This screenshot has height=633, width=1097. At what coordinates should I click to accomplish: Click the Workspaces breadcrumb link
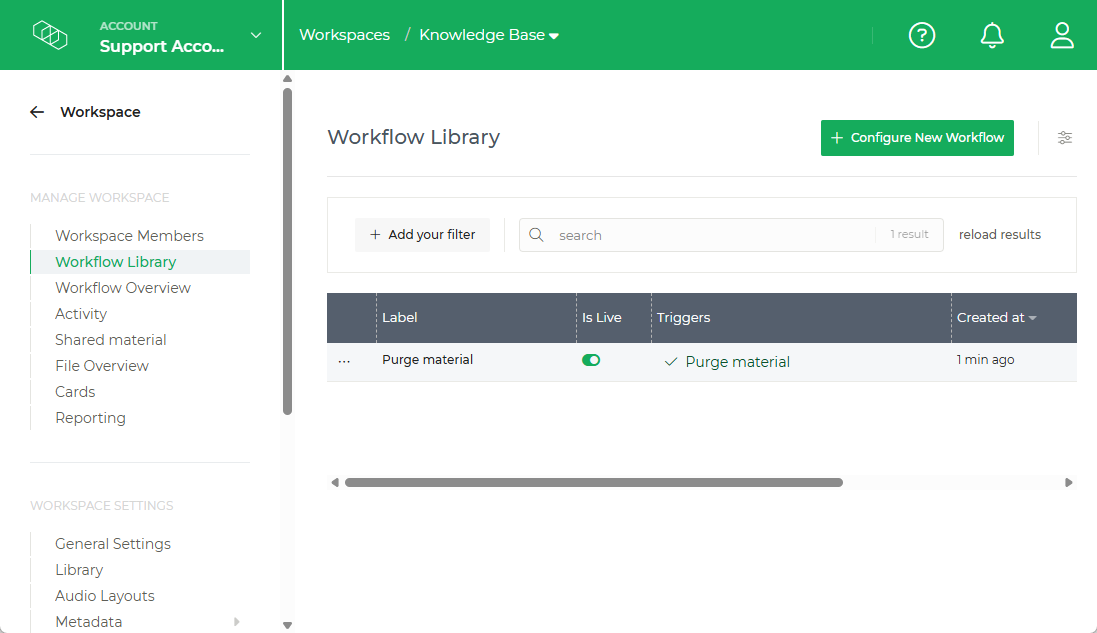pyautogui.click(x=344, y=35)
